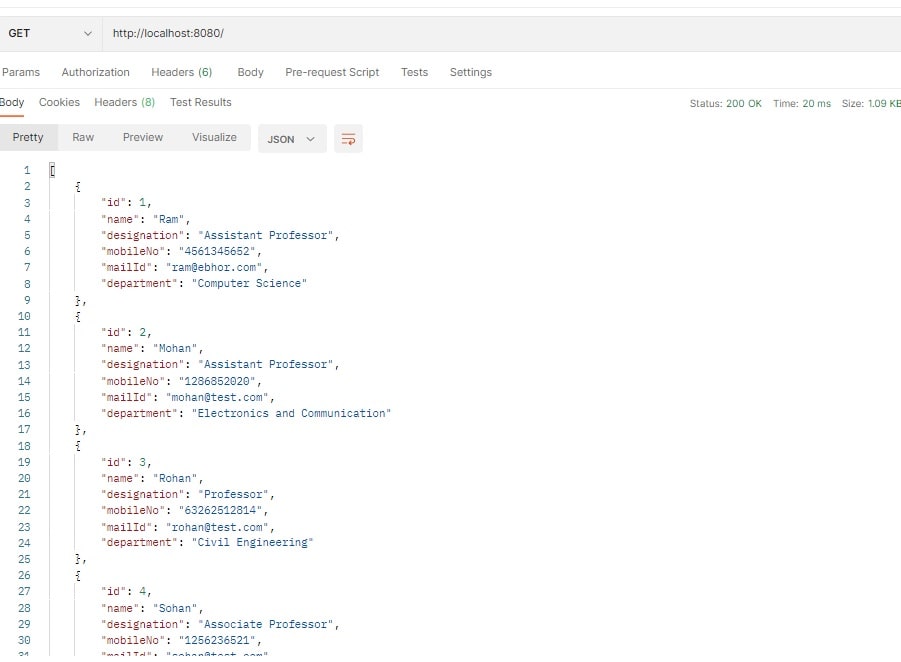This screenshot has height=662, width=901.
Task: Toggle line wrap icon in response viewer
Action: pyautogui.click(x=348, y=139)
